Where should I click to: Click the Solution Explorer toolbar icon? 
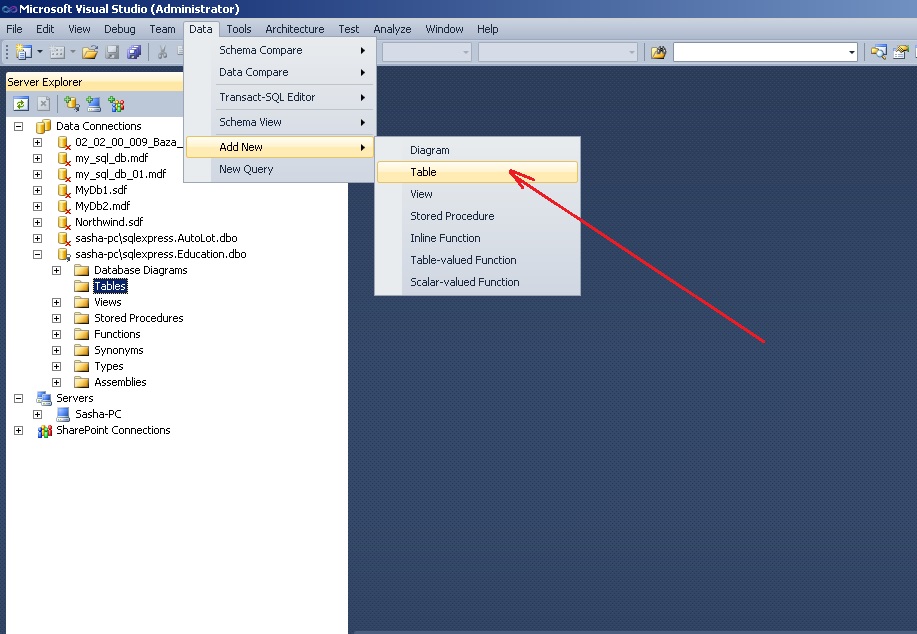pos(878,53)
